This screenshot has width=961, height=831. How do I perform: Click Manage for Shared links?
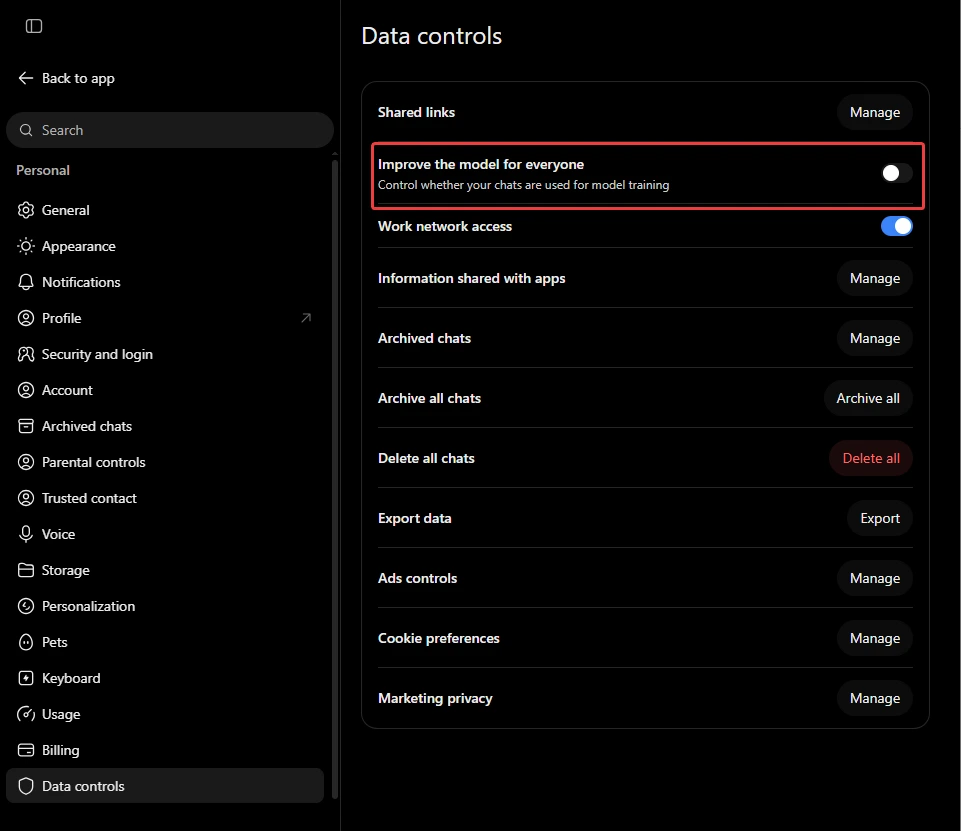(x=875, y=112)
